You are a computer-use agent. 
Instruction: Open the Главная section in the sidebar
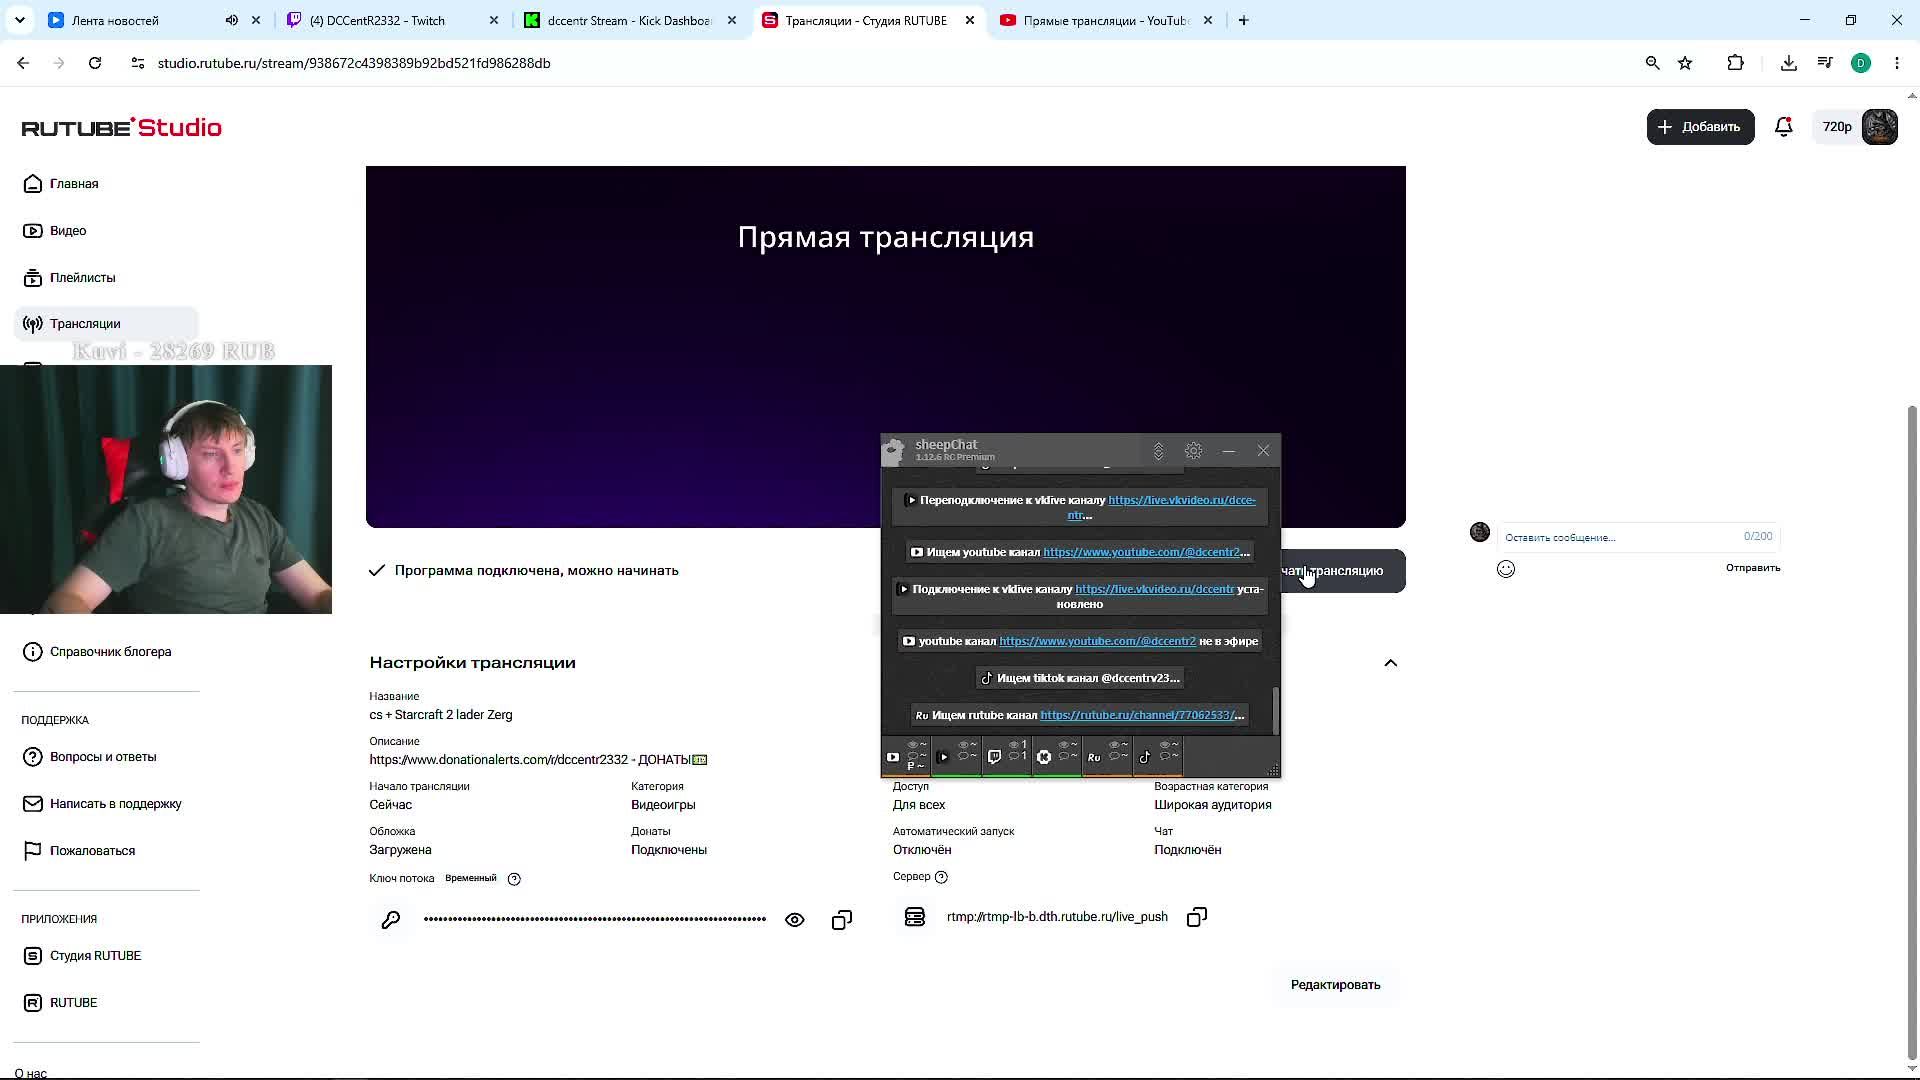(x=60, y=184)
